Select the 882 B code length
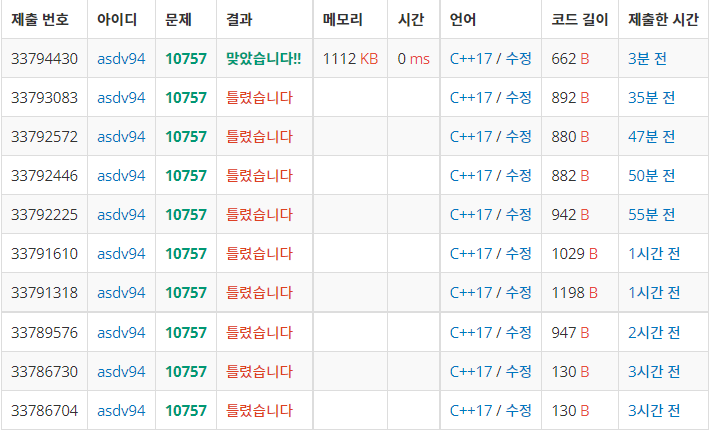This screenshot has height=432, width=718. (x=570, y=175)
